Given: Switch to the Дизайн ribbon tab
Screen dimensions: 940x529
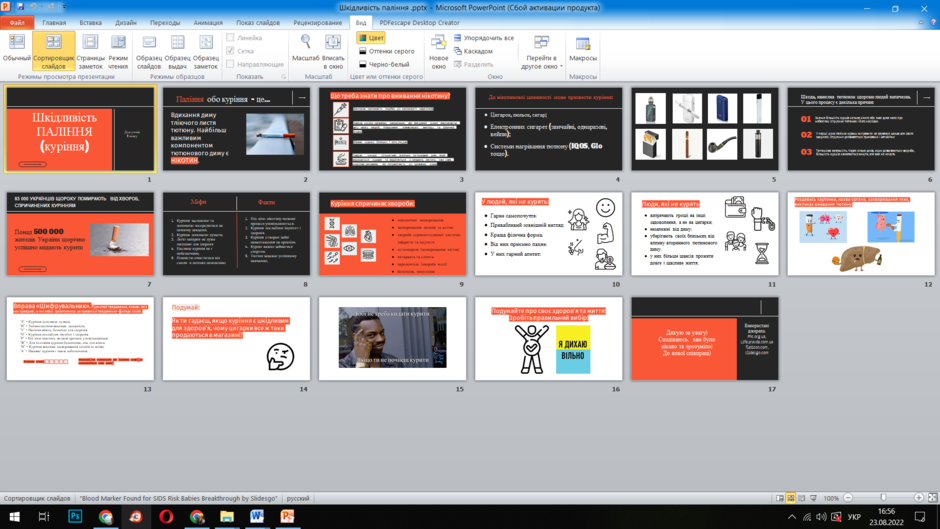Looking at the screenshot, I should [x=126, y=23].
